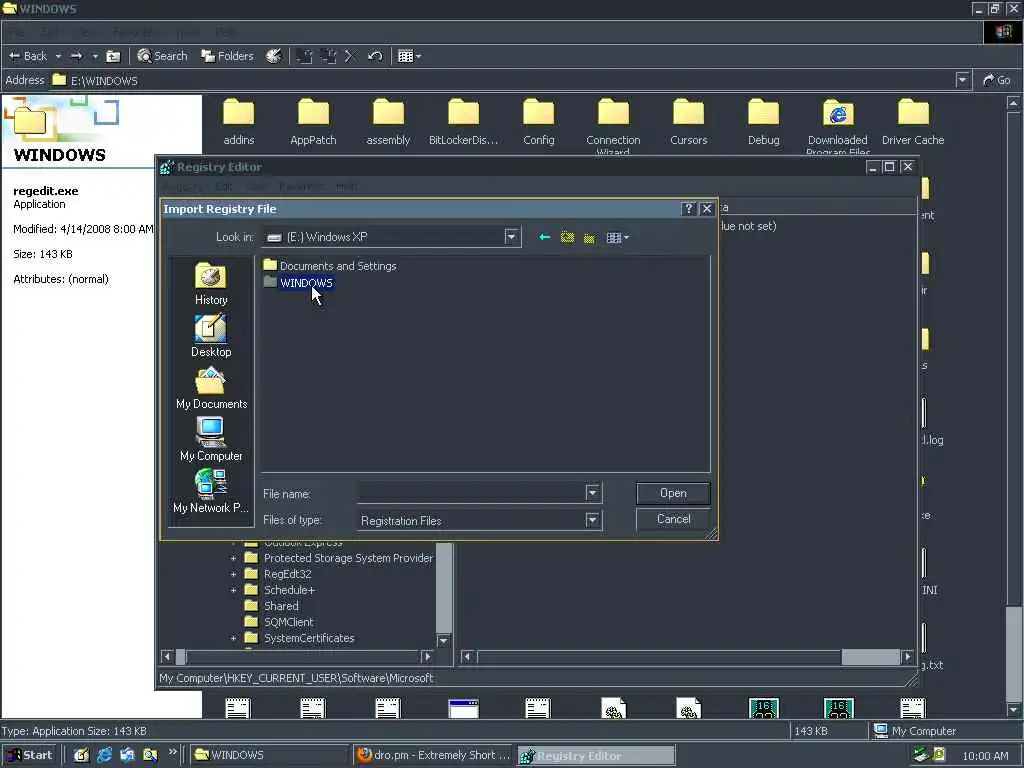Image resolution: width=1024 pixels, height=768 pixels.
Task: Toggle the Folders pane in Explorer
Action: [x=227, y=56]
